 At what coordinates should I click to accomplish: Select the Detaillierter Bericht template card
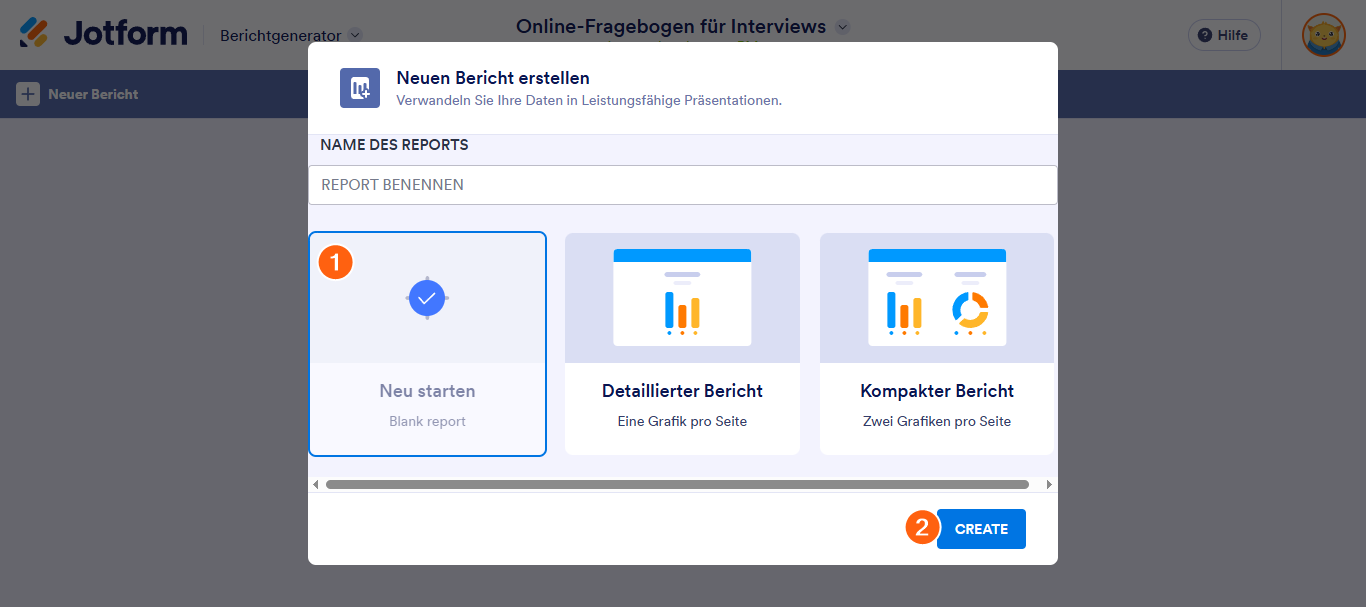click(x=682, y=344)
